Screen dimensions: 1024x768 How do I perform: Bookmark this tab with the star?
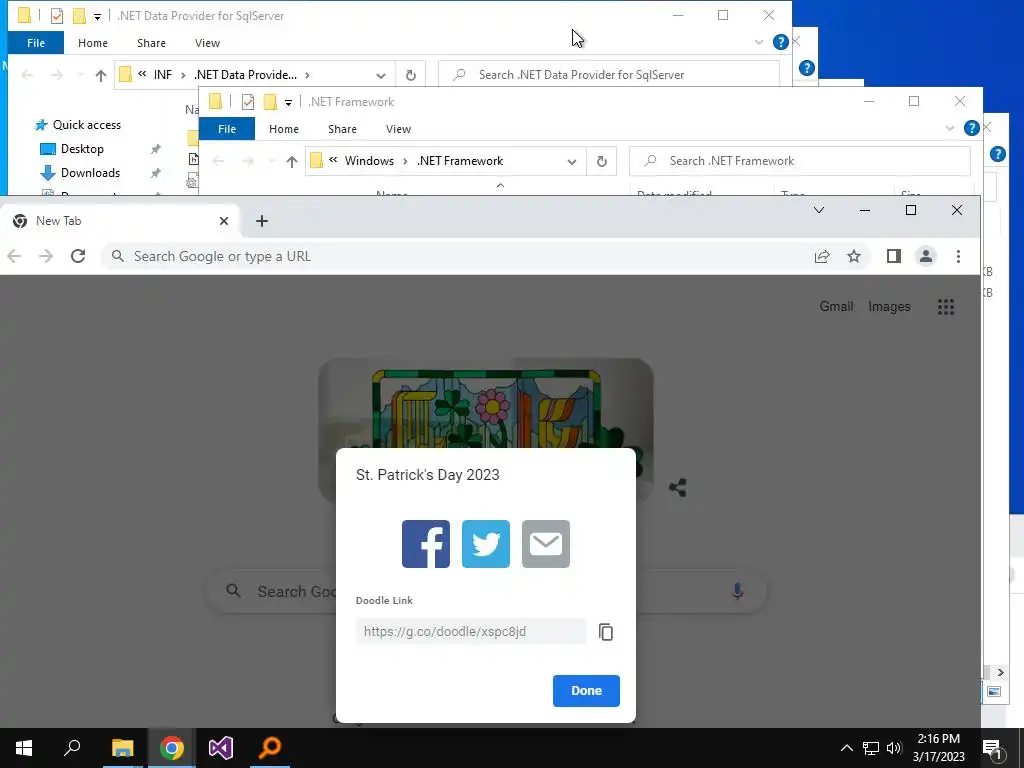(x=854, y=257)
